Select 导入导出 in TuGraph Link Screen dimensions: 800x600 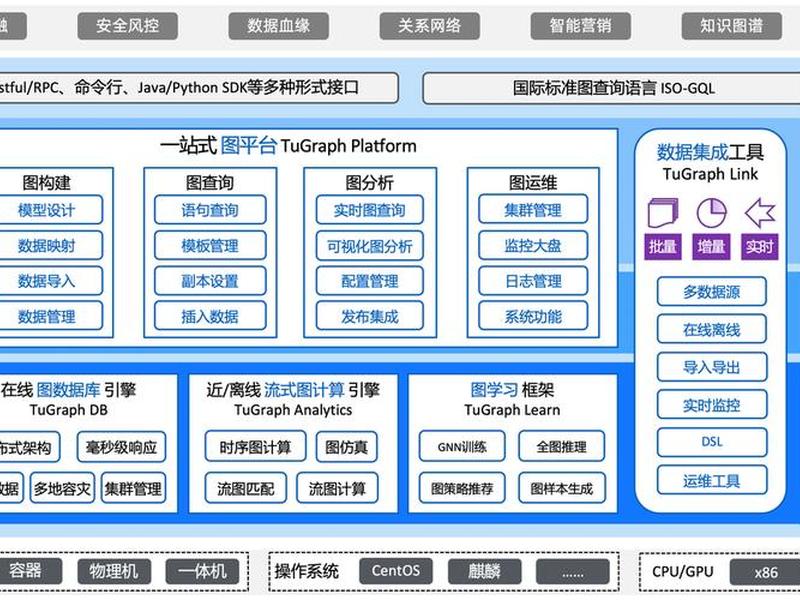tap(712, 367)
